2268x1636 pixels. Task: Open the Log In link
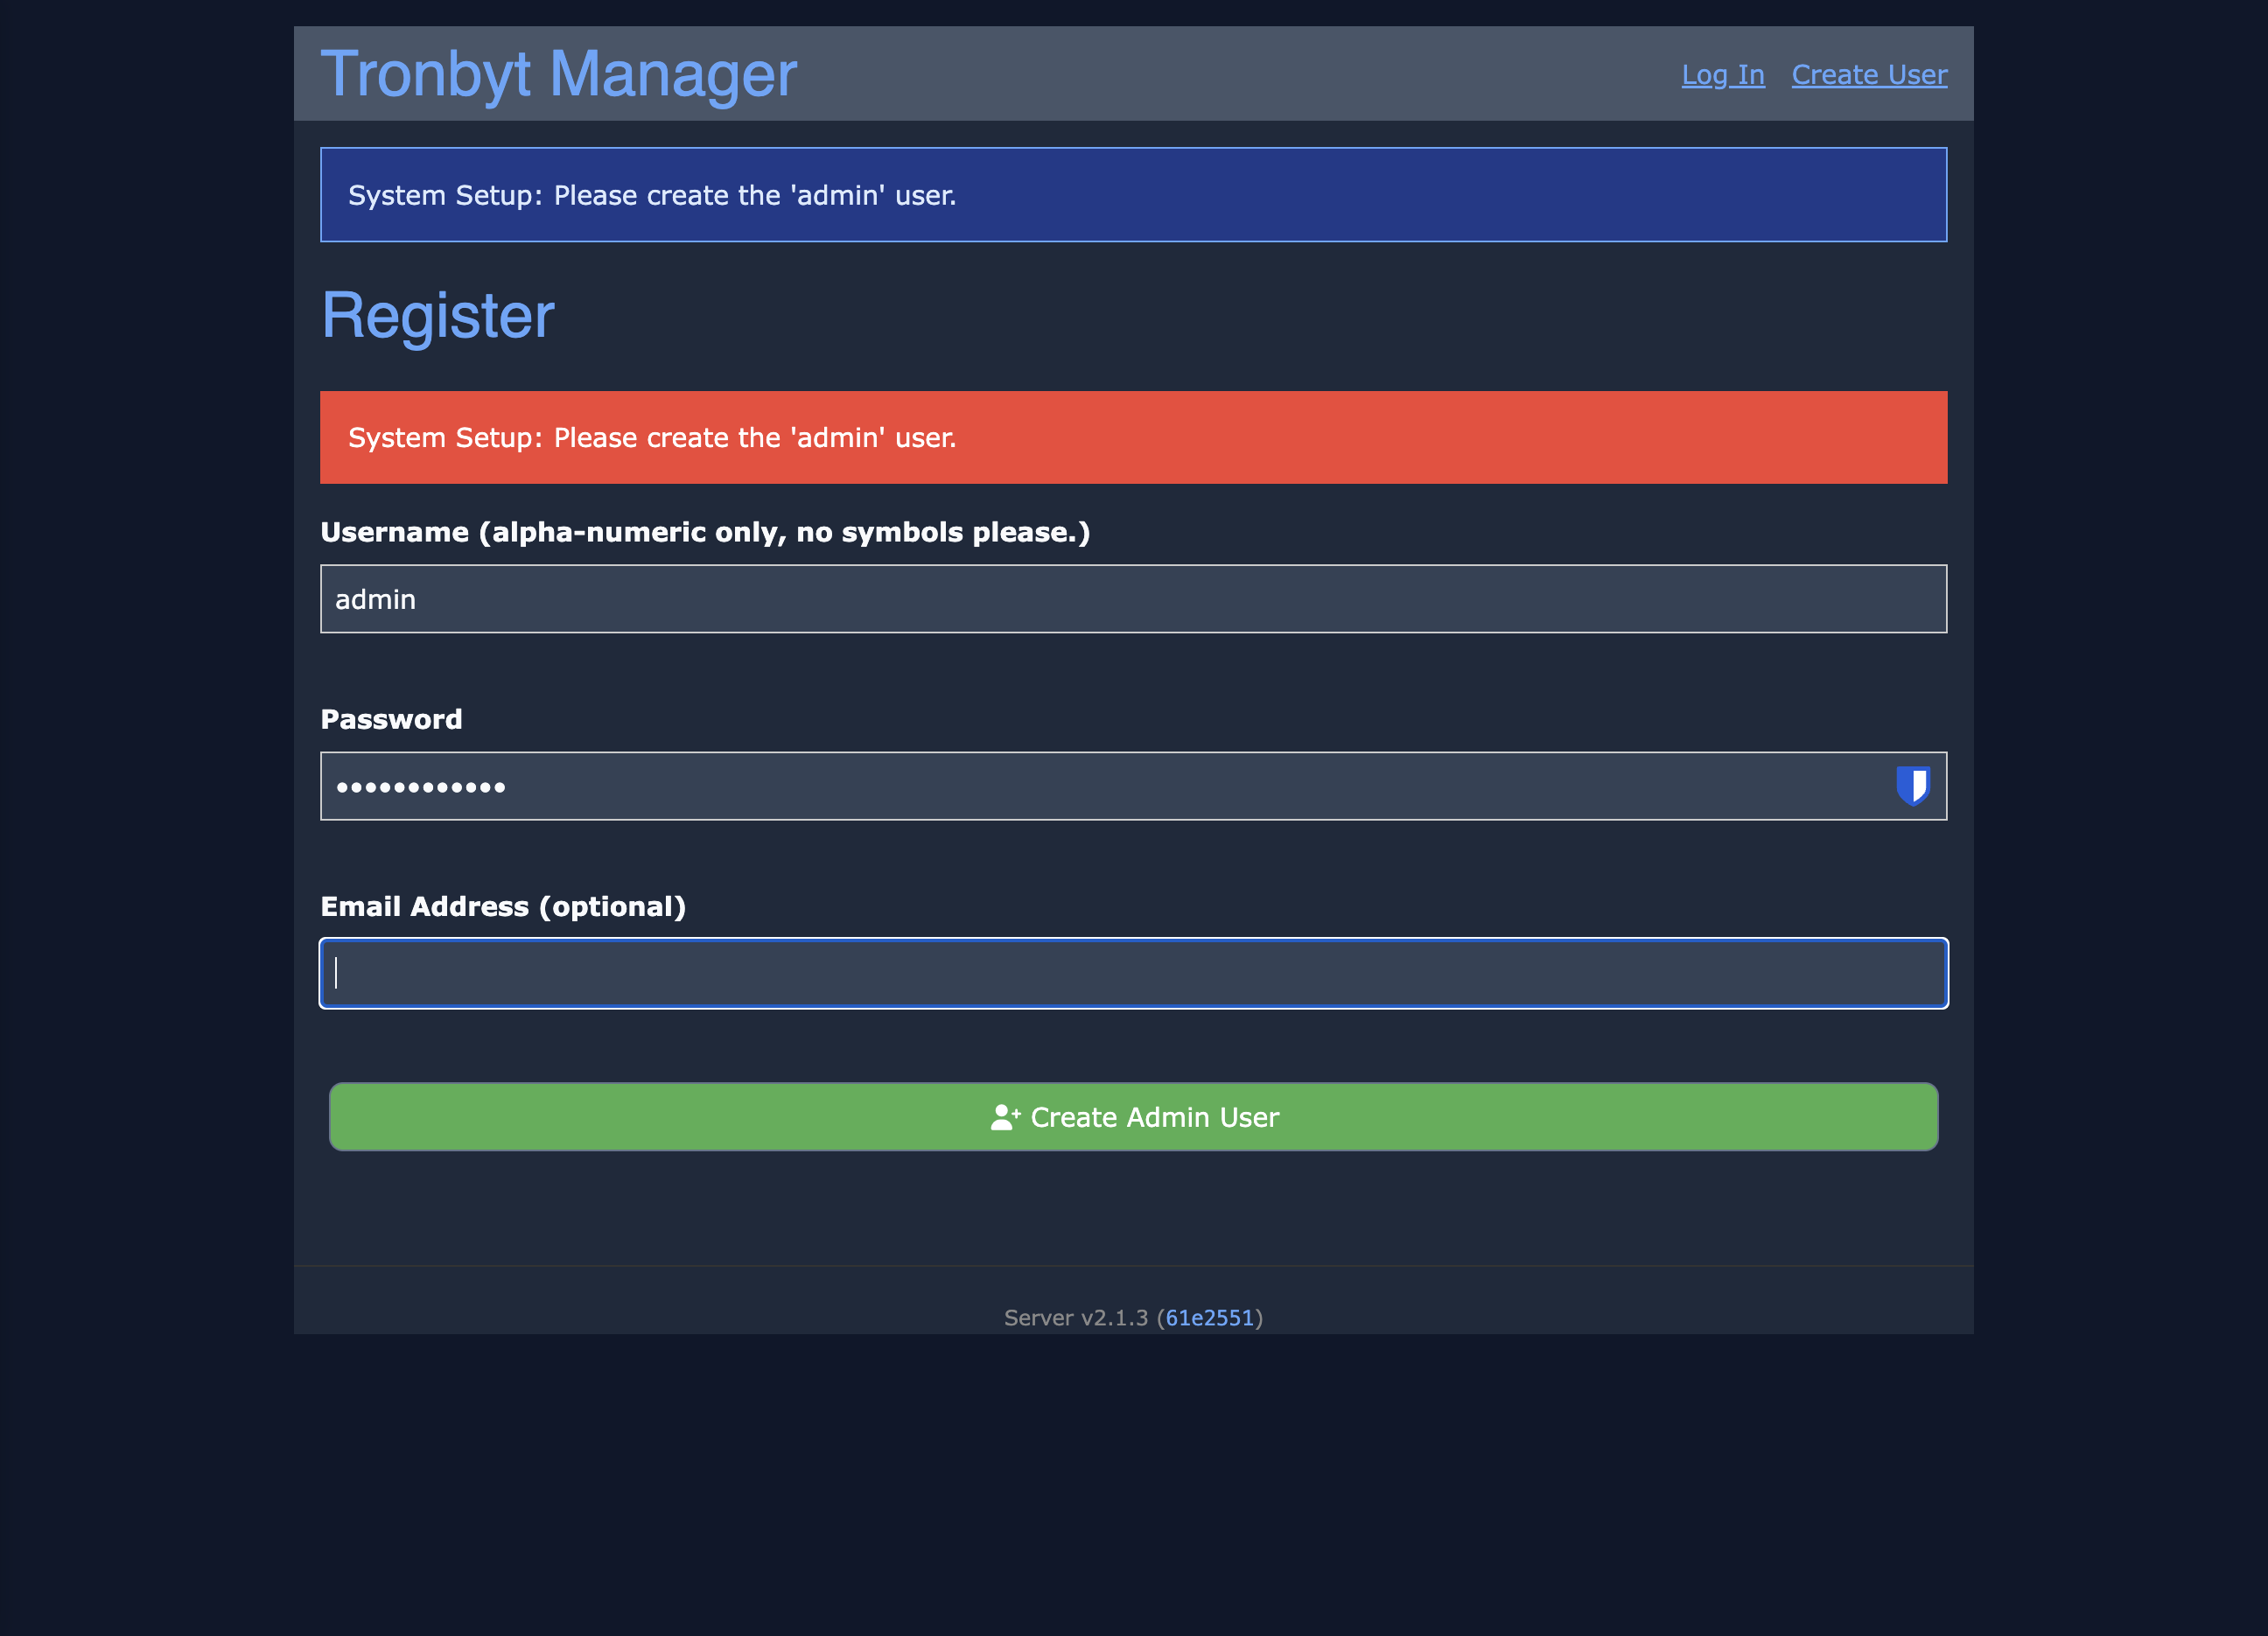point(1722,75)
